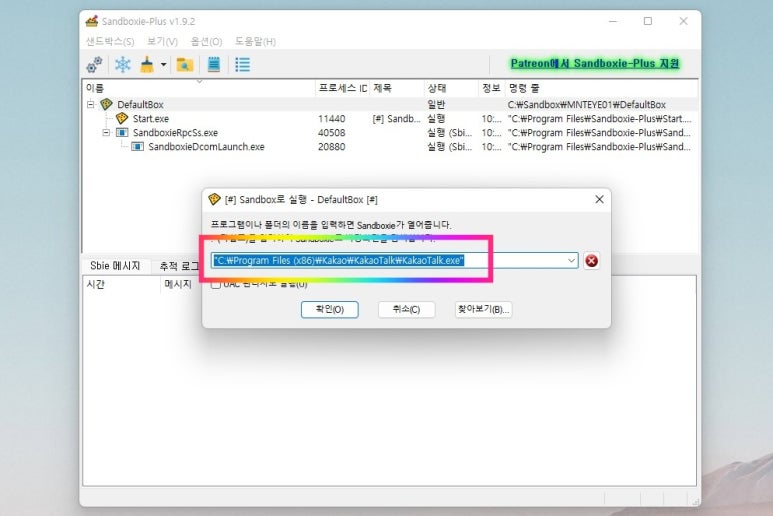The height and width of the screenshot is (516, 773).
Task: Sort by the 명령 줄 column header
Action: 601,88
